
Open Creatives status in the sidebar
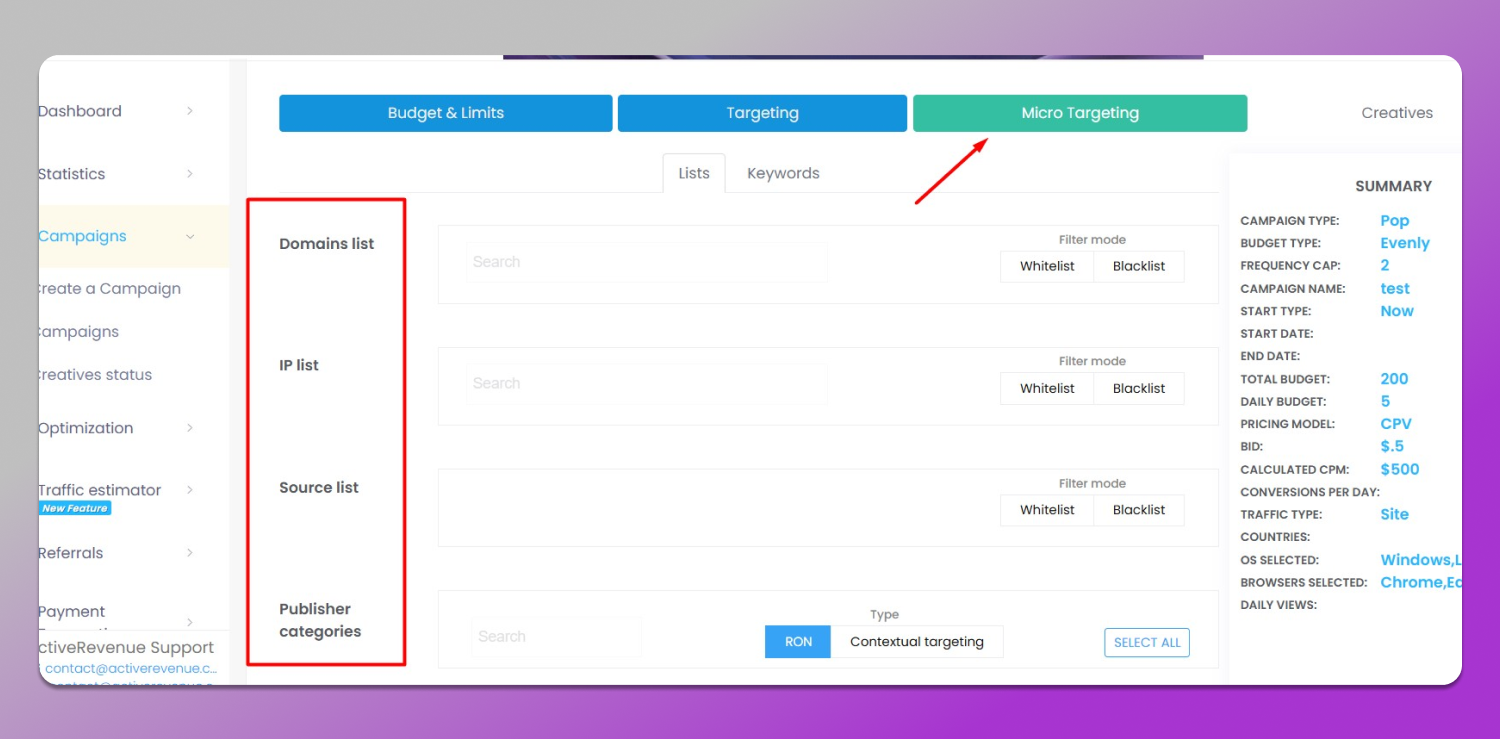(96, 375)
